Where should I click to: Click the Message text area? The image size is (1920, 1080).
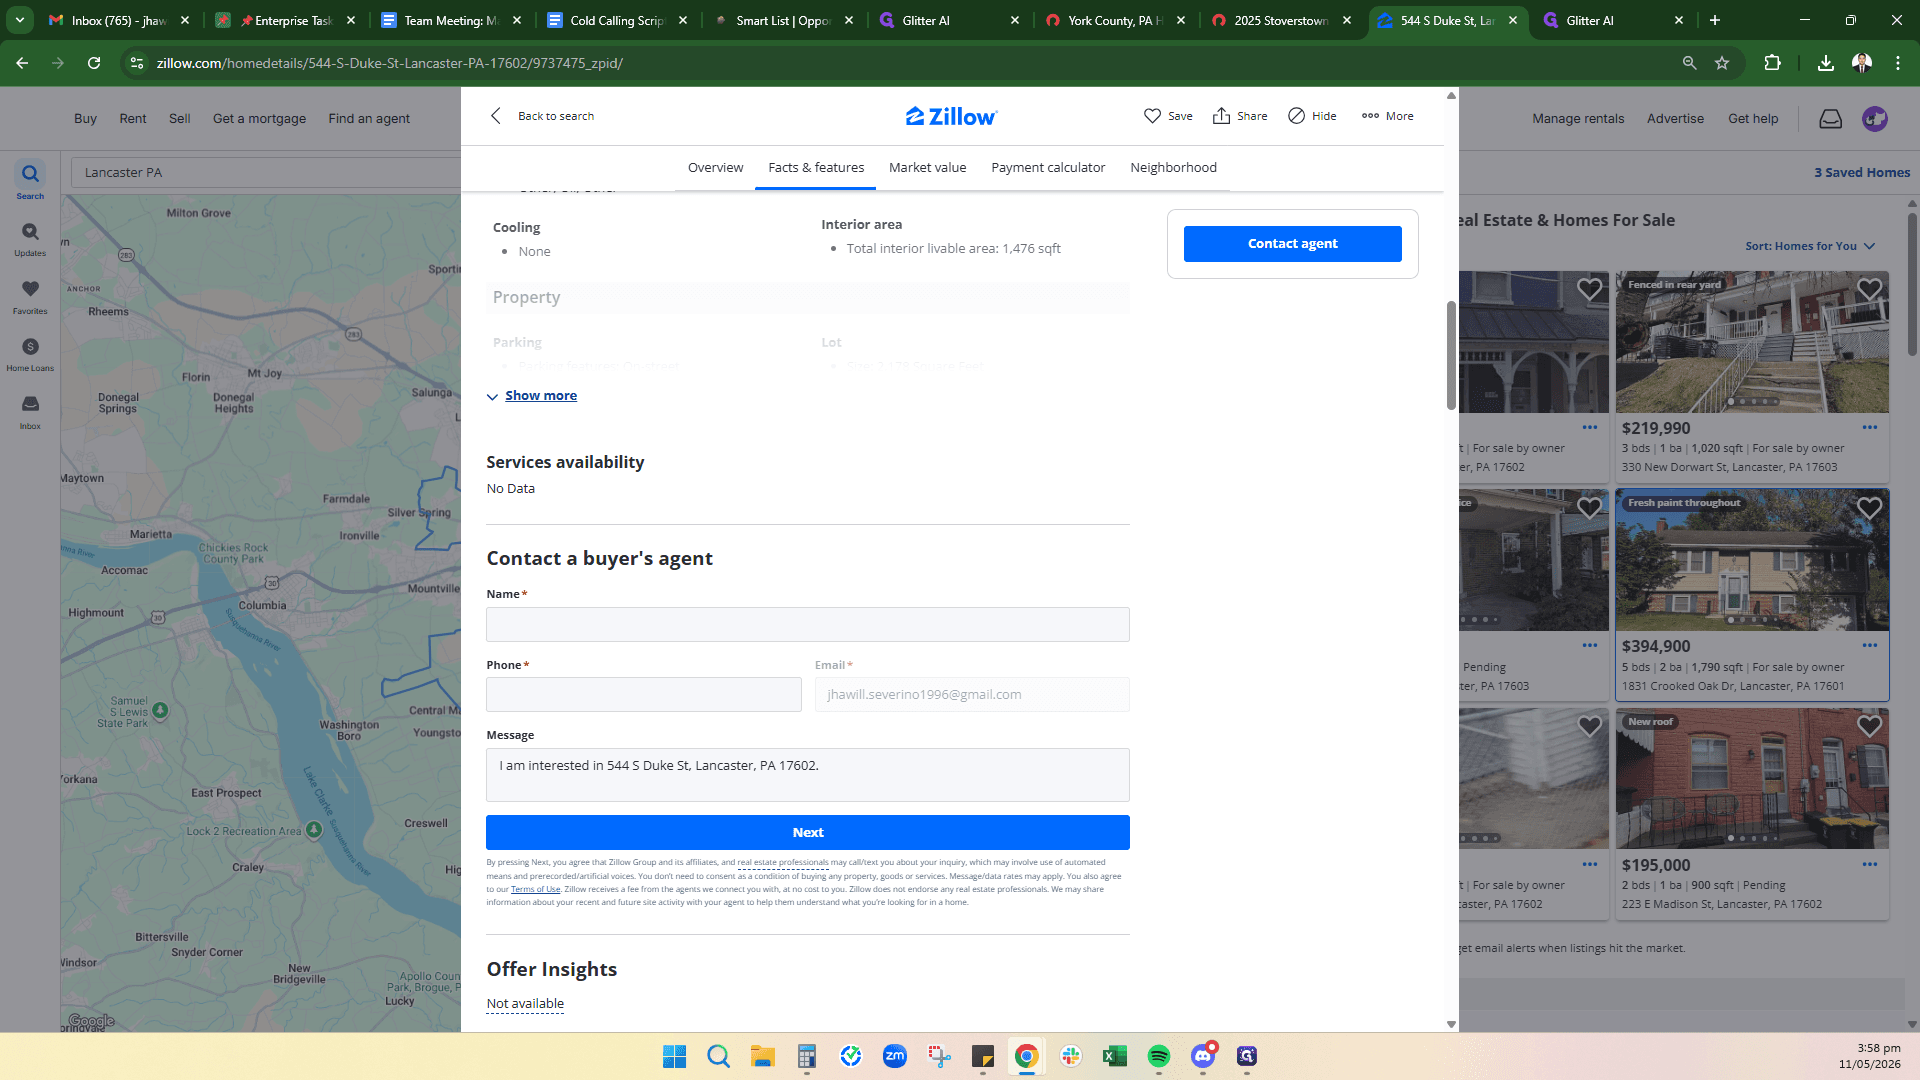tap(807, 775)
